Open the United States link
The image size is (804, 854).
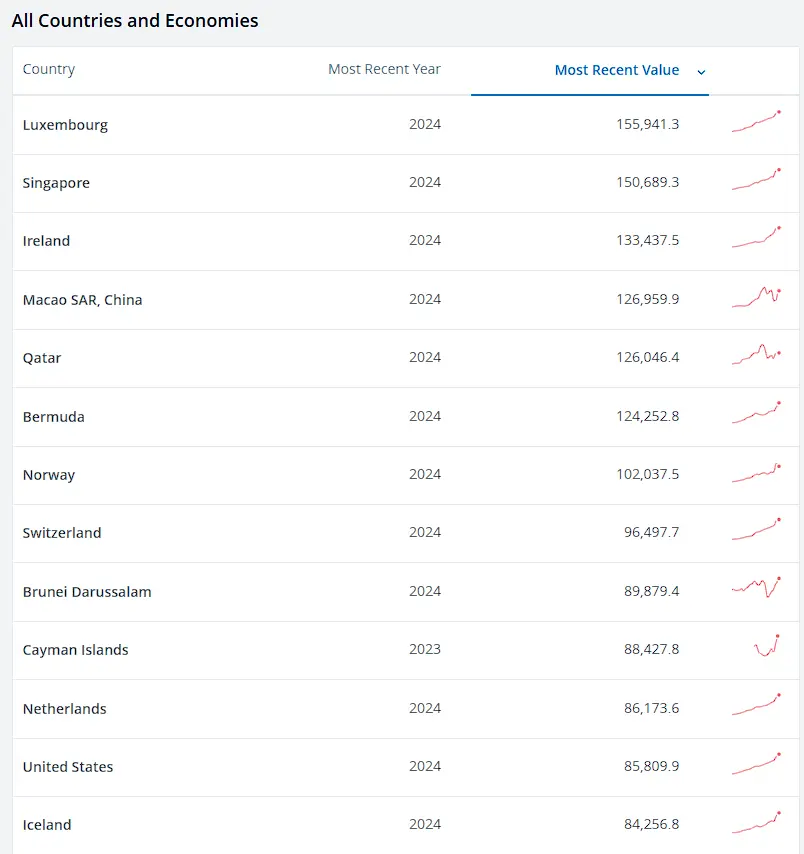tap(68, 766)
